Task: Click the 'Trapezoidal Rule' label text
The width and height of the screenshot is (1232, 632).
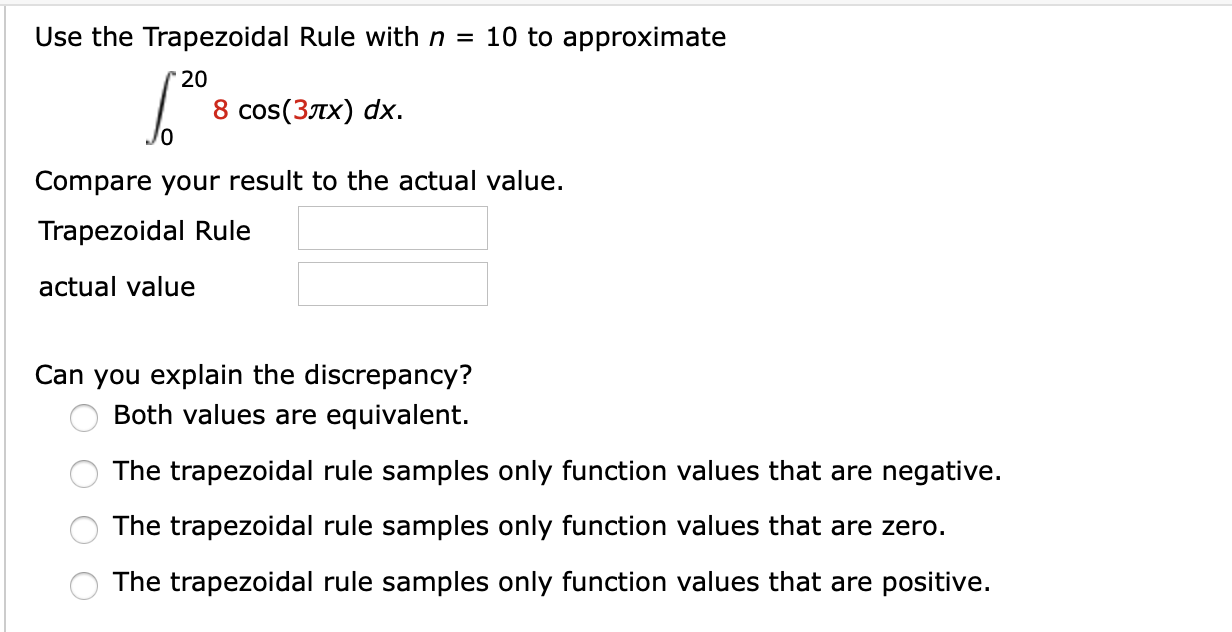Action: (144, 231)
